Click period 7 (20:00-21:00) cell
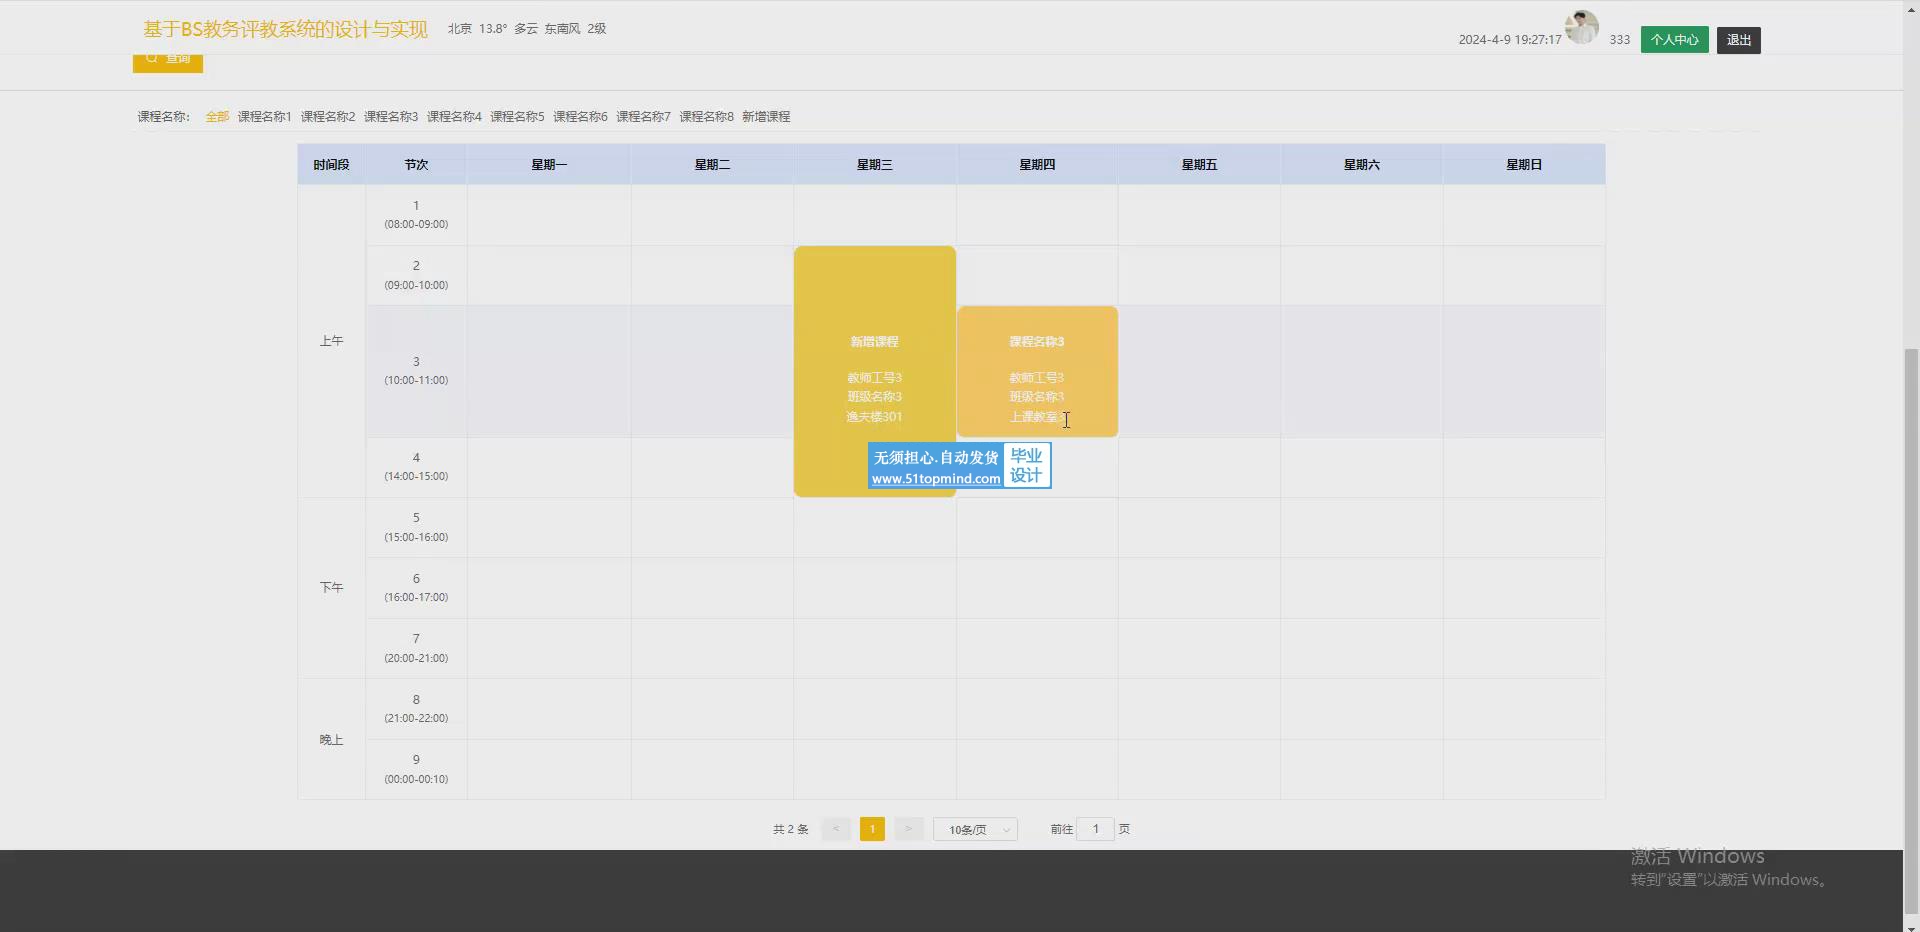Image resolution: width=1920 pixels, height=932 pixels. coord(416,648)
